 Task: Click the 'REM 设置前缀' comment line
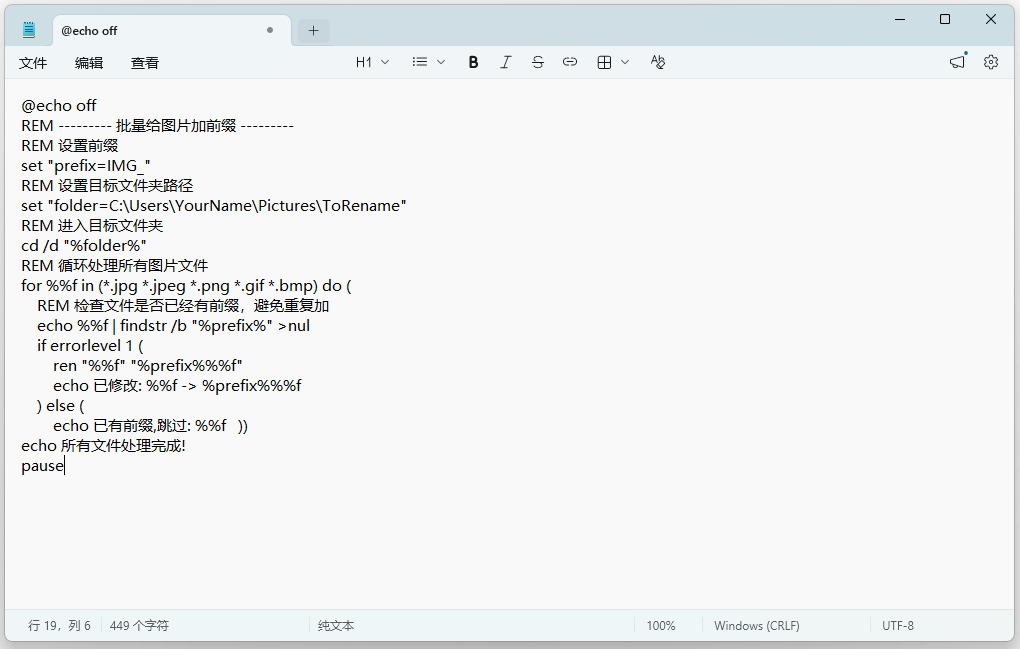tap(70, 146)
